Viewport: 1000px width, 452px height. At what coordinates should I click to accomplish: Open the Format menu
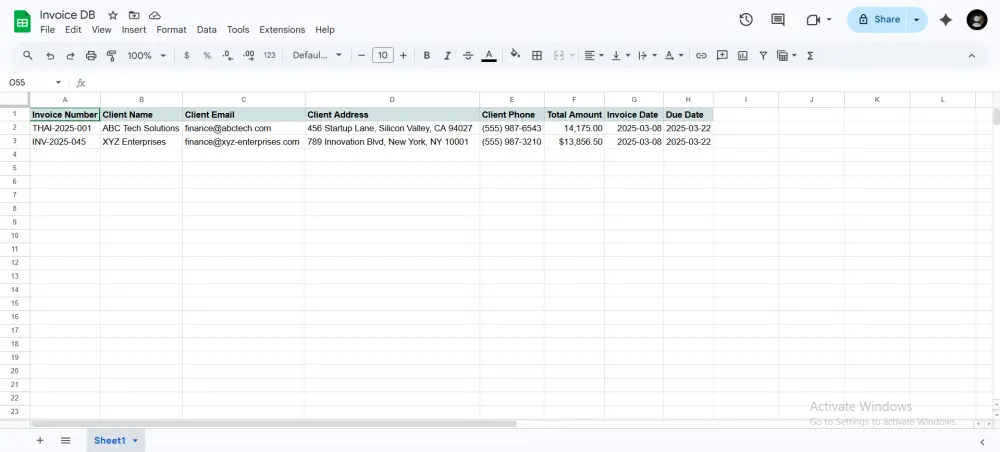[x=172, y=30]
